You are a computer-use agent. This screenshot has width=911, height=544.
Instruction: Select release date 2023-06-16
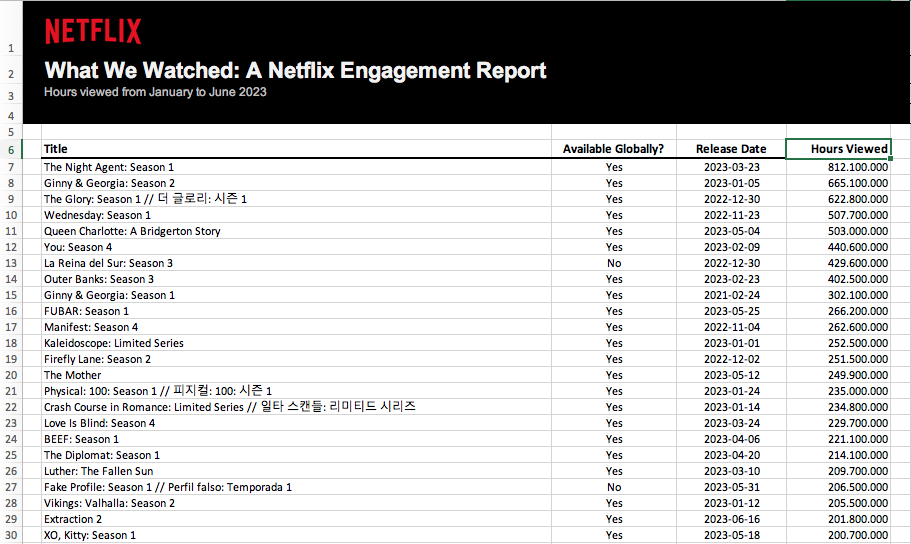(x=731, y=519)
